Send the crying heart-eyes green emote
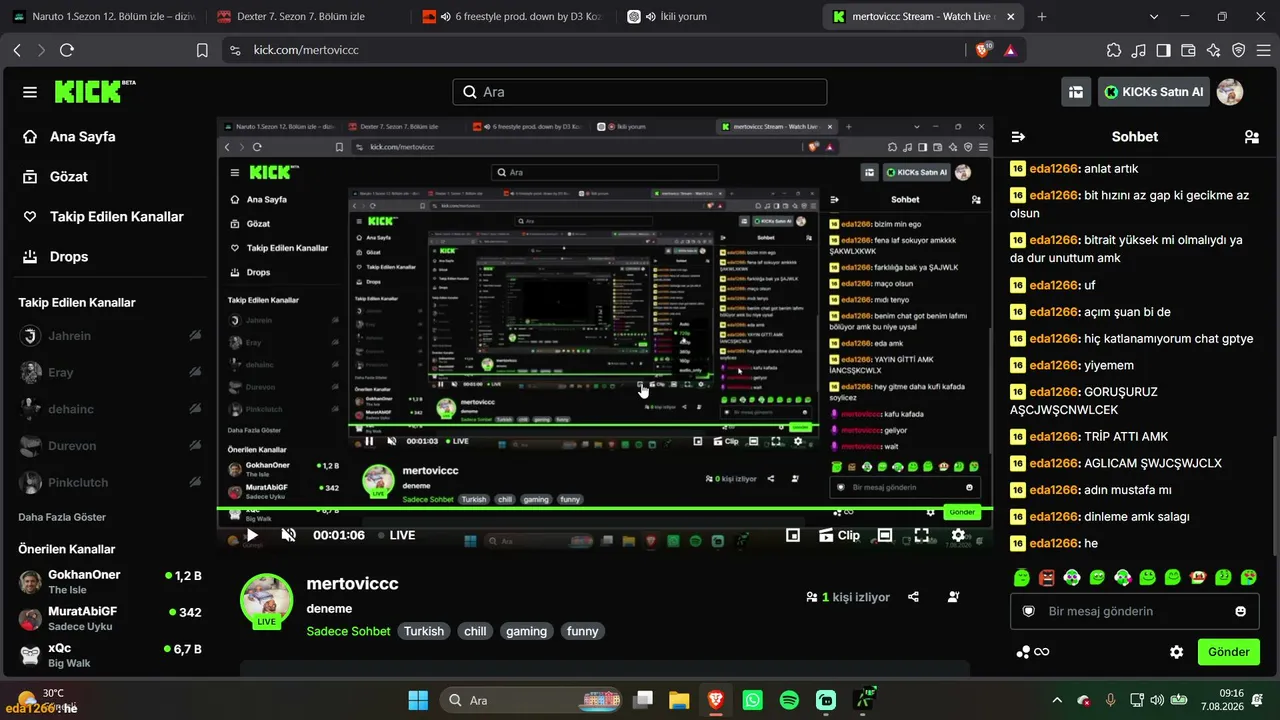Screen dimensions: 1280x720 [x=1248, y=577]
